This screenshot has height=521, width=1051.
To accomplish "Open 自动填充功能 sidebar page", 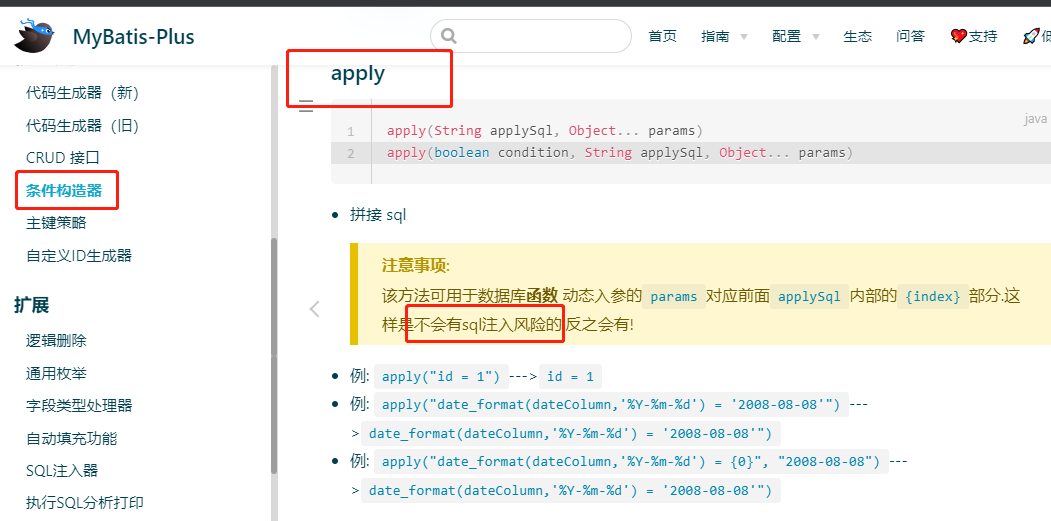I will tap(72, 439).
